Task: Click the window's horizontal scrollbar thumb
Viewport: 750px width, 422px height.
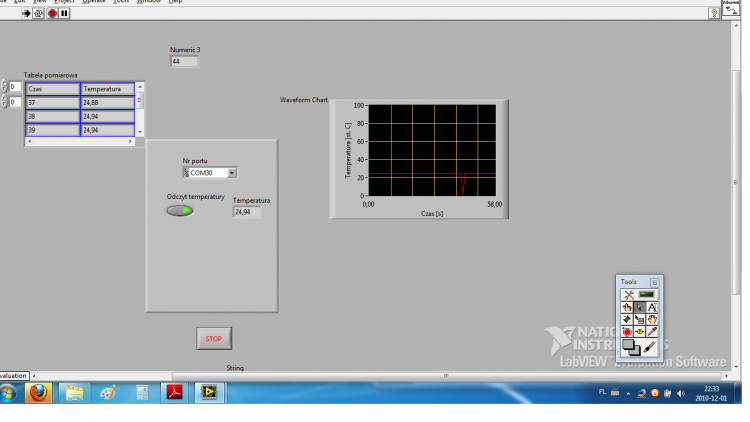Action: 446,376
